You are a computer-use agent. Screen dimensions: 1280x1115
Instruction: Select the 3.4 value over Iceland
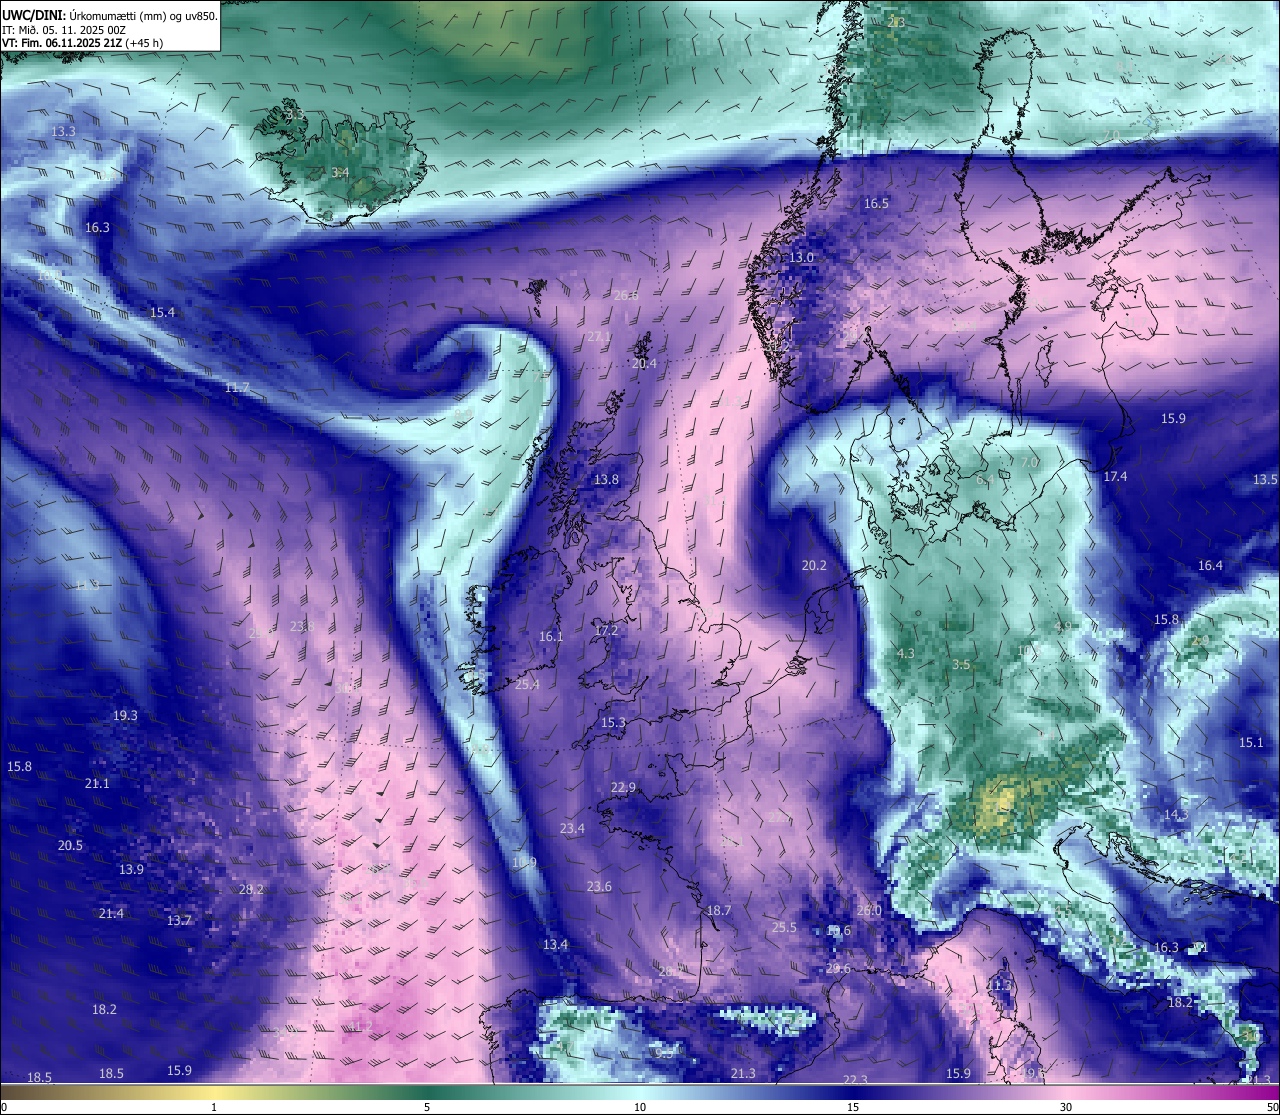click(340, 173)
